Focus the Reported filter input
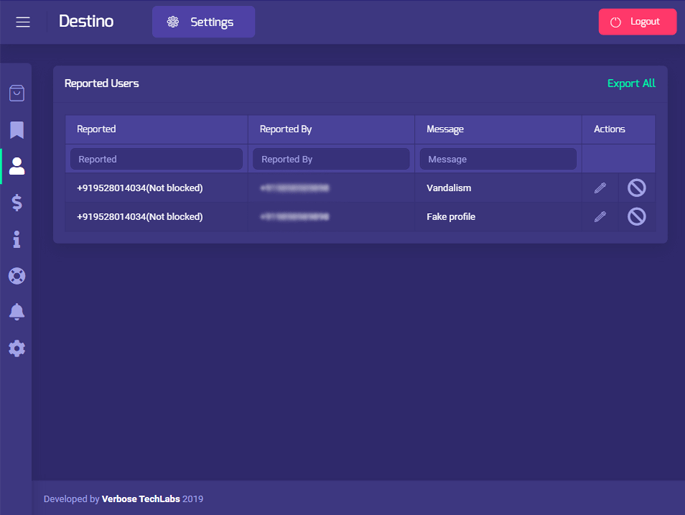The width and height of the screenshot is (685, 515). (x=156, y=159)
